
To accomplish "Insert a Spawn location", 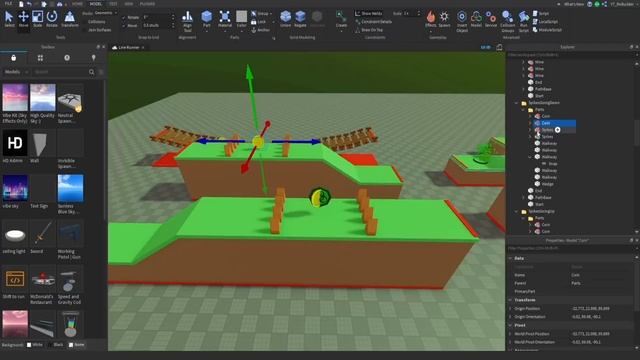I will click(x=444, y=19).
